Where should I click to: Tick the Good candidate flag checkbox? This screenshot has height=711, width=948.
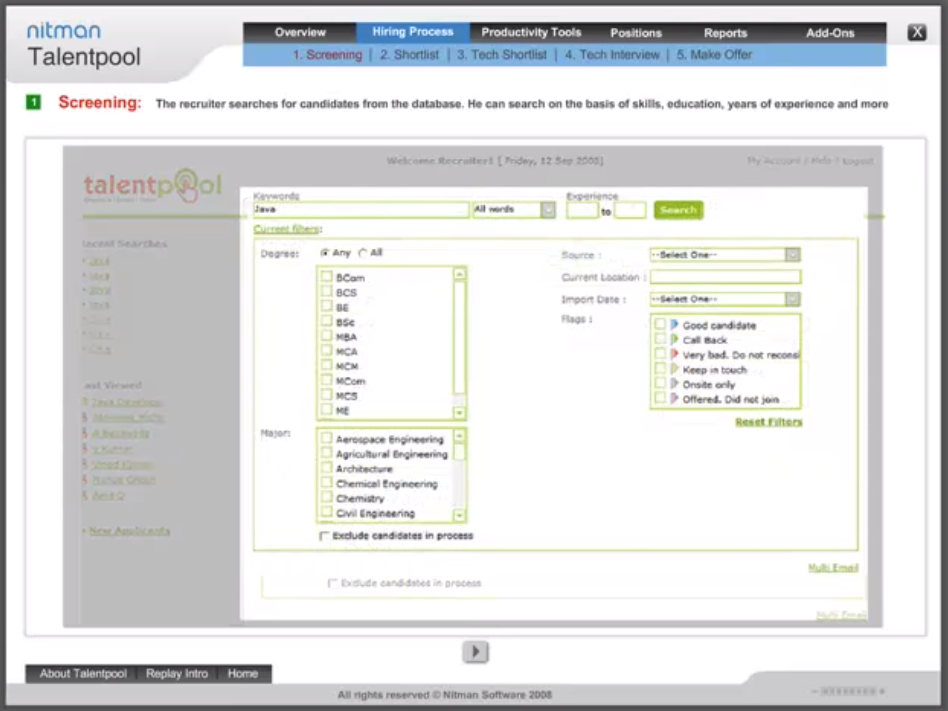660,324
